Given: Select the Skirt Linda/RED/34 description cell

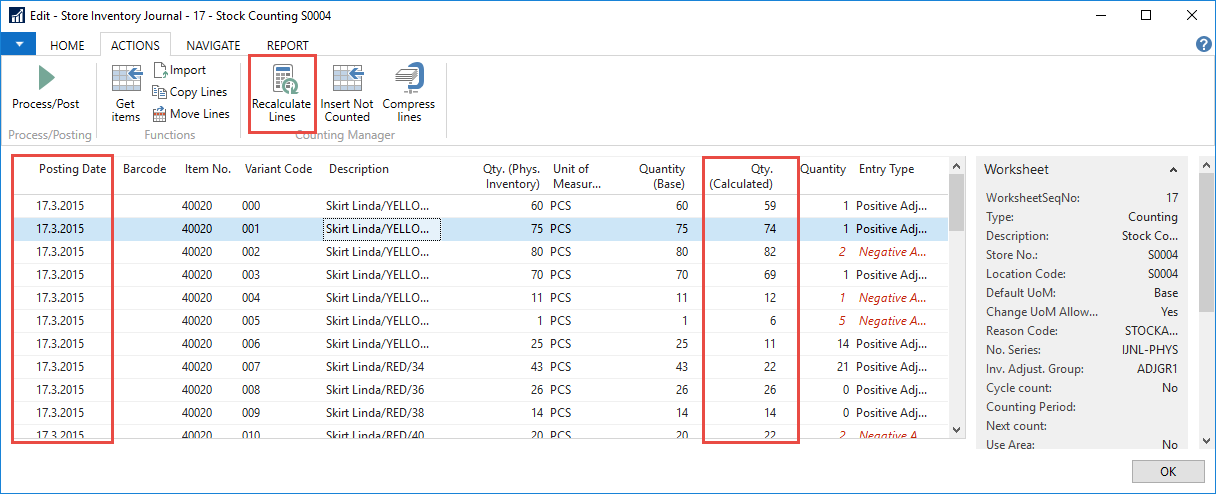Looking at the screenshot, I should pos(377,367).
